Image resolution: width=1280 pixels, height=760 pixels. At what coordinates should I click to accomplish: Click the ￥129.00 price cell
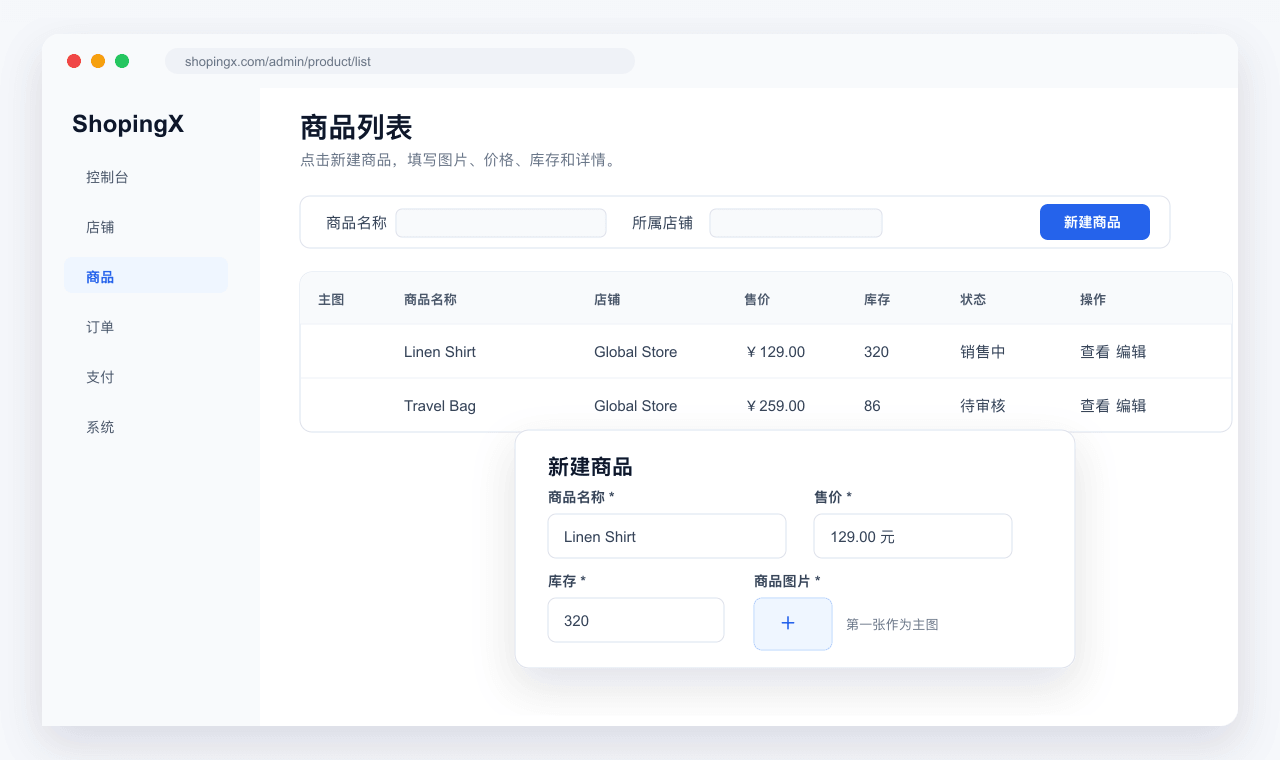(x=775, y=352)
